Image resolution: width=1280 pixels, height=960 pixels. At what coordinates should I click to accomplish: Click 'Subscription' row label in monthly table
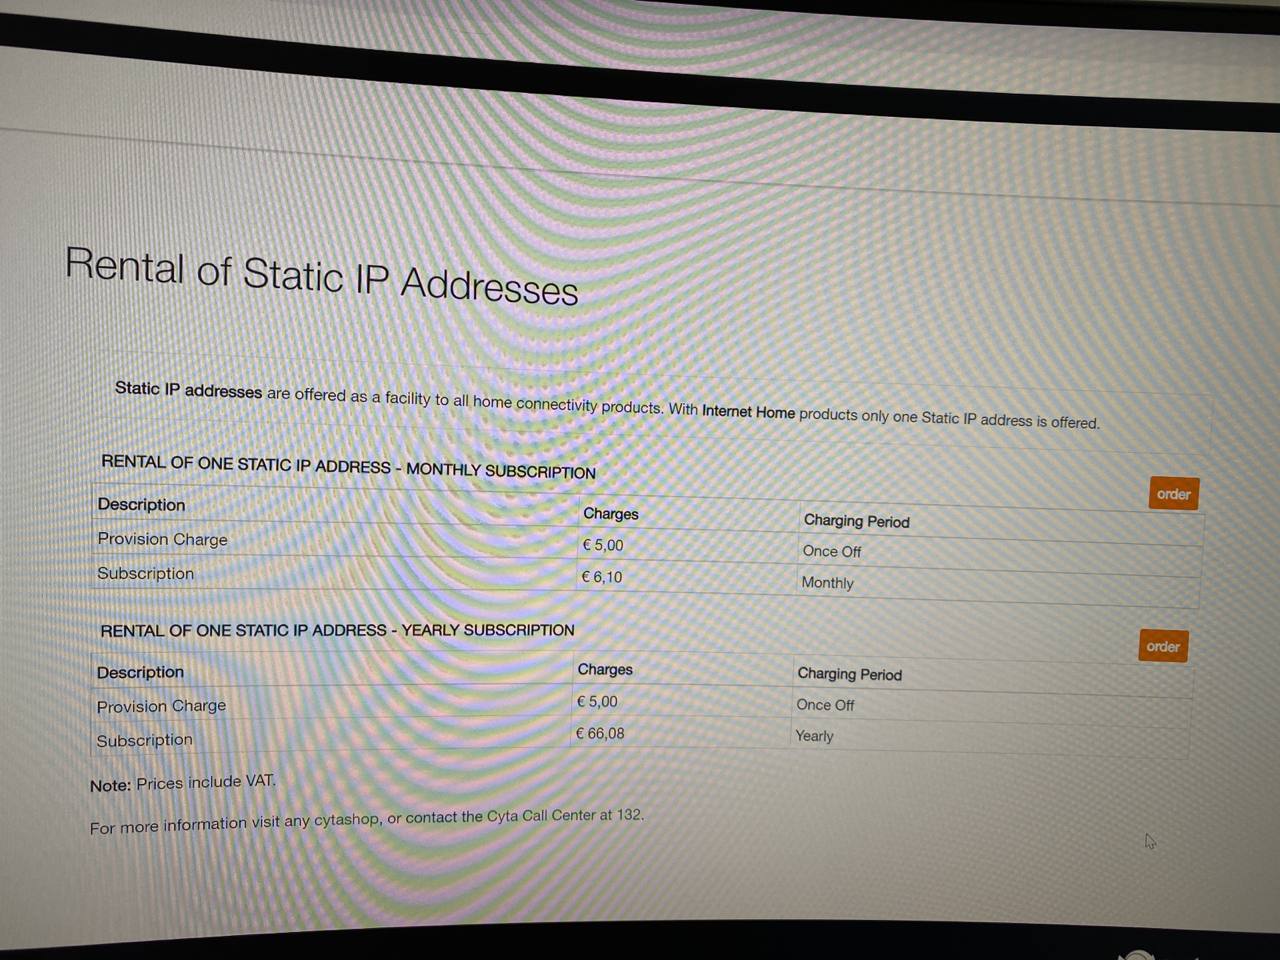(146, 574)
